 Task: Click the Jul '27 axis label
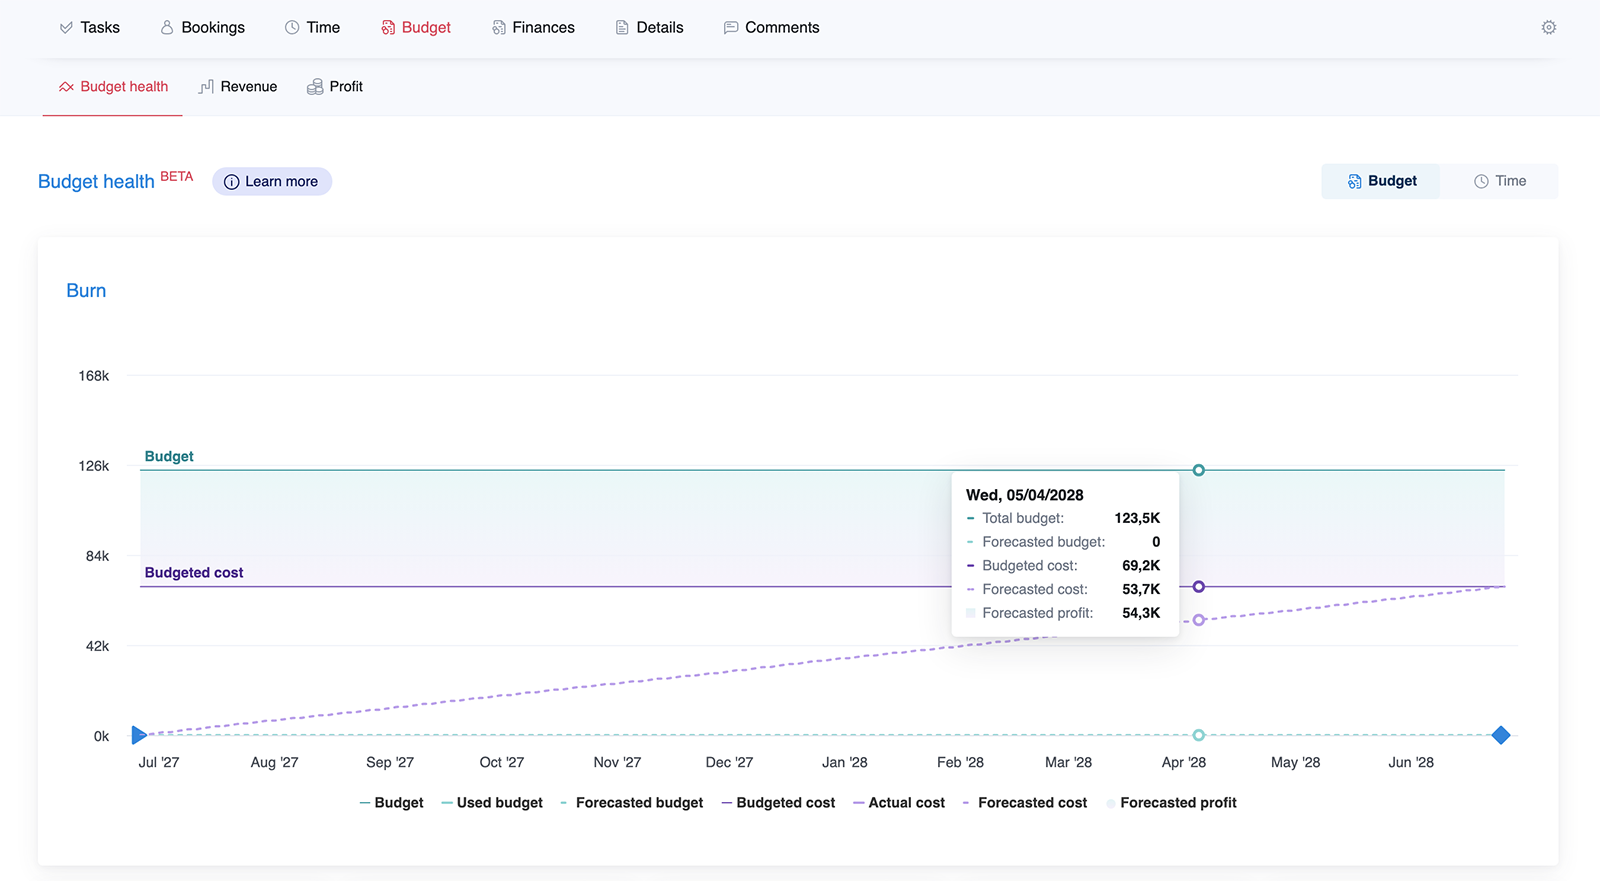point(159,763)
